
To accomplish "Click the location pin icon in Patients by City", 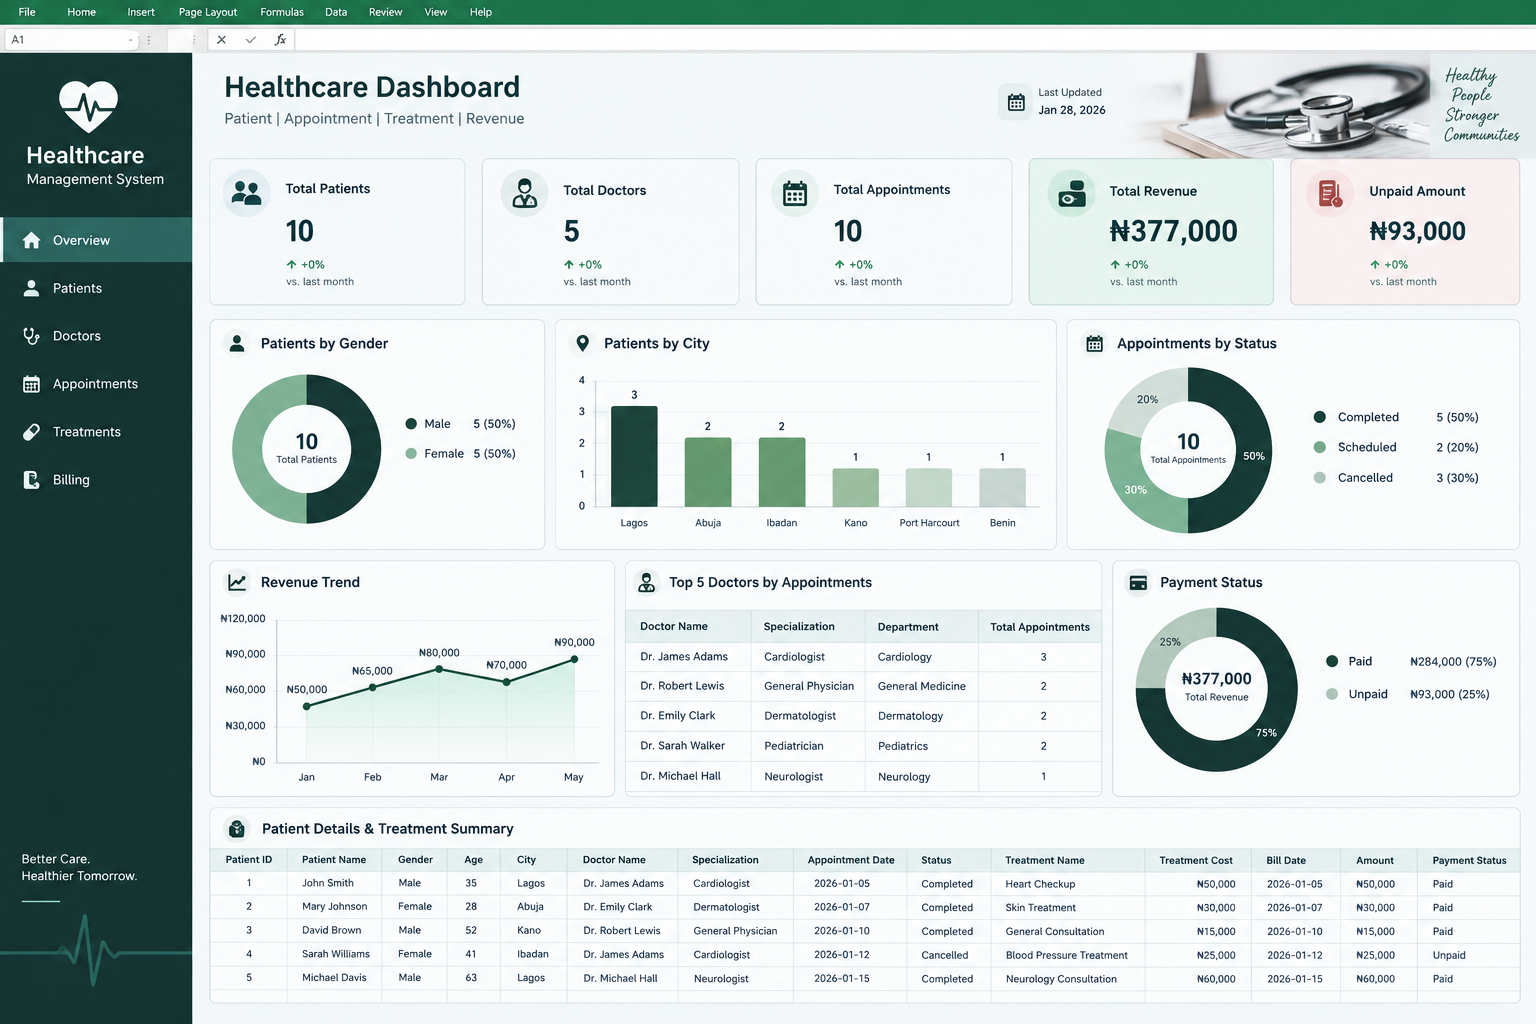I will pos(582,343).
